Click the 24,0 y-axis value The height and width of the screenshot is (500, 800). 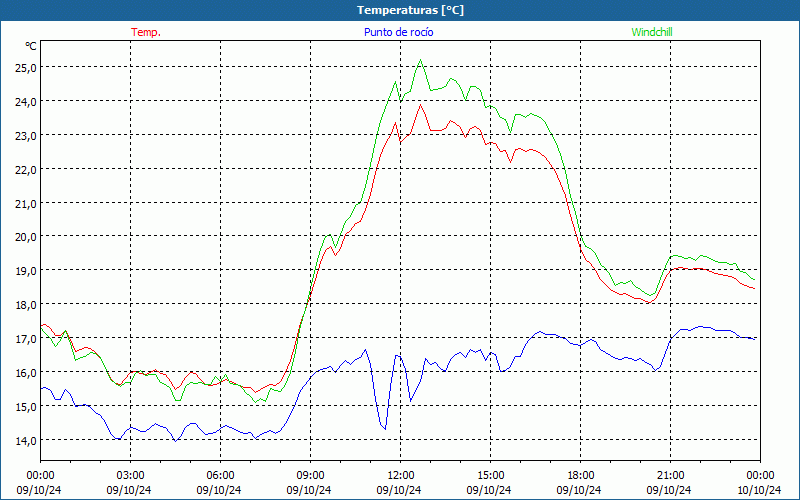coord(26,102)
